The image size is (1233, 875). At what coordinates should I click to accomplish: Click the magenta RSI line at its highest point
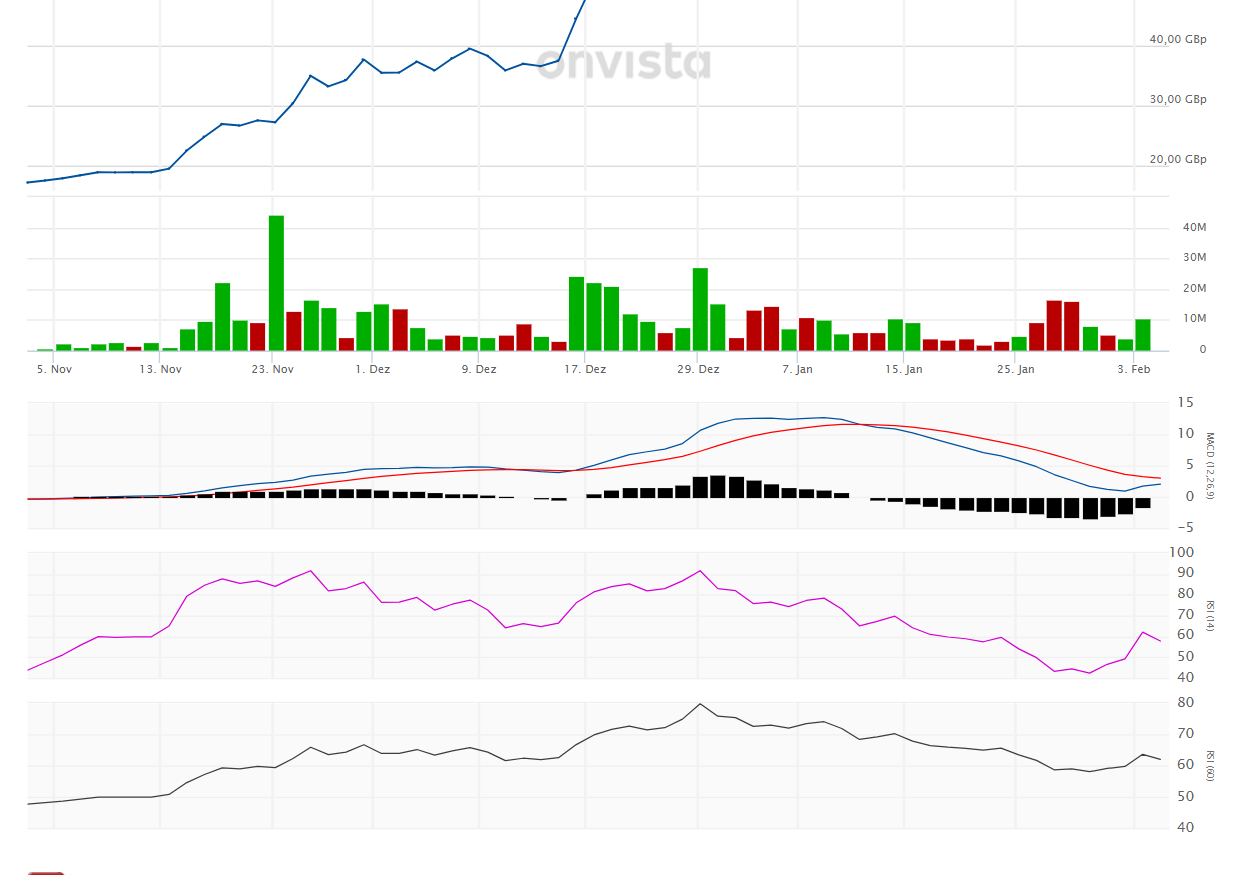point(700,572)
